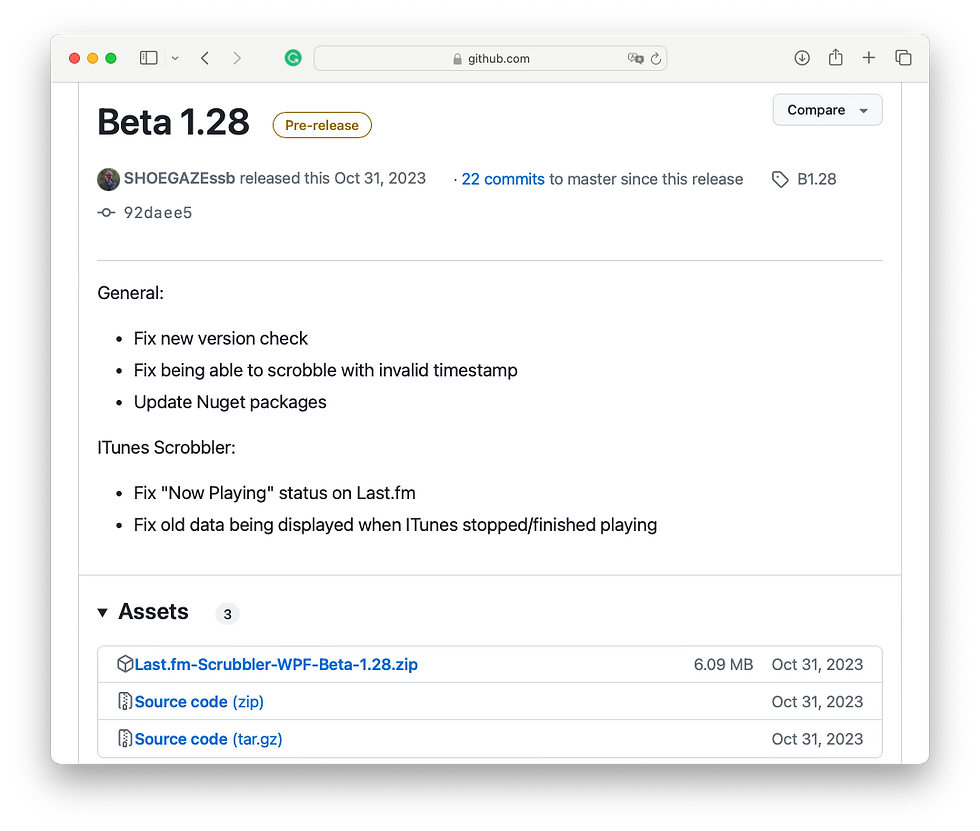Click the package icon beside the WPF zip
This screenshot has height=831, width=980.
click(125, 664)
